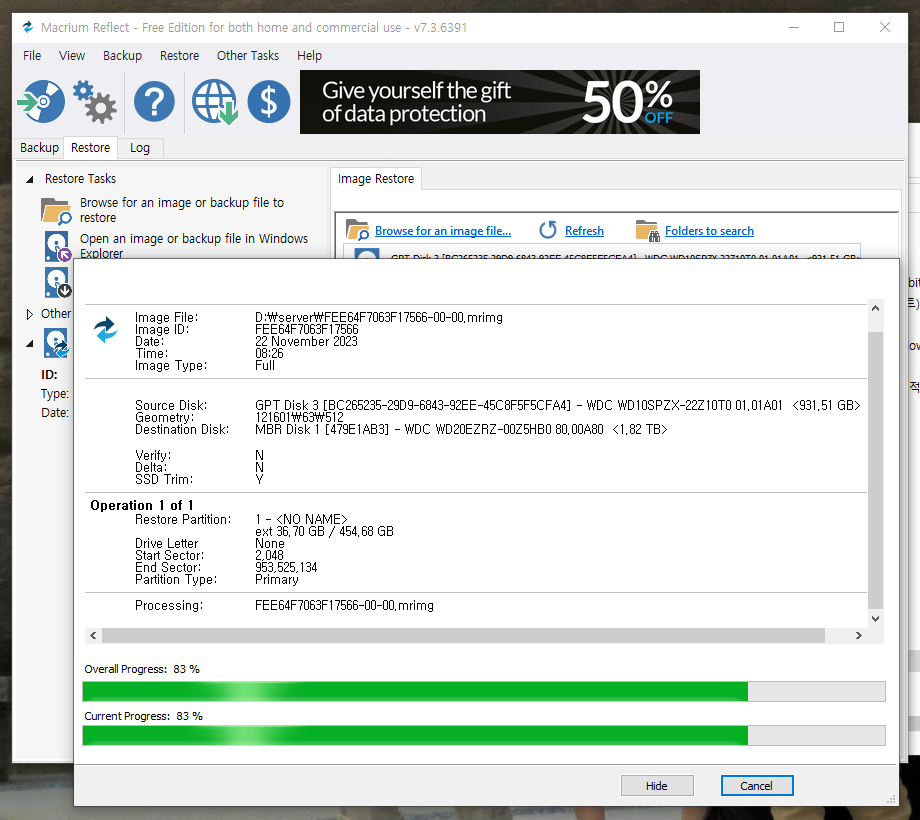The width and height of the screenshot is (920, 820).
Task: Click the Destination Disk MBR Disk 1 text
Action: coord(461,429)
